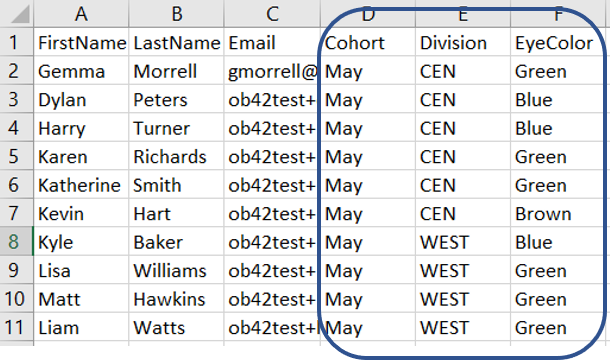The height and width of the screenshot is (364, 610).
Task: Click the Division header cell
Action: coord(463,42)
